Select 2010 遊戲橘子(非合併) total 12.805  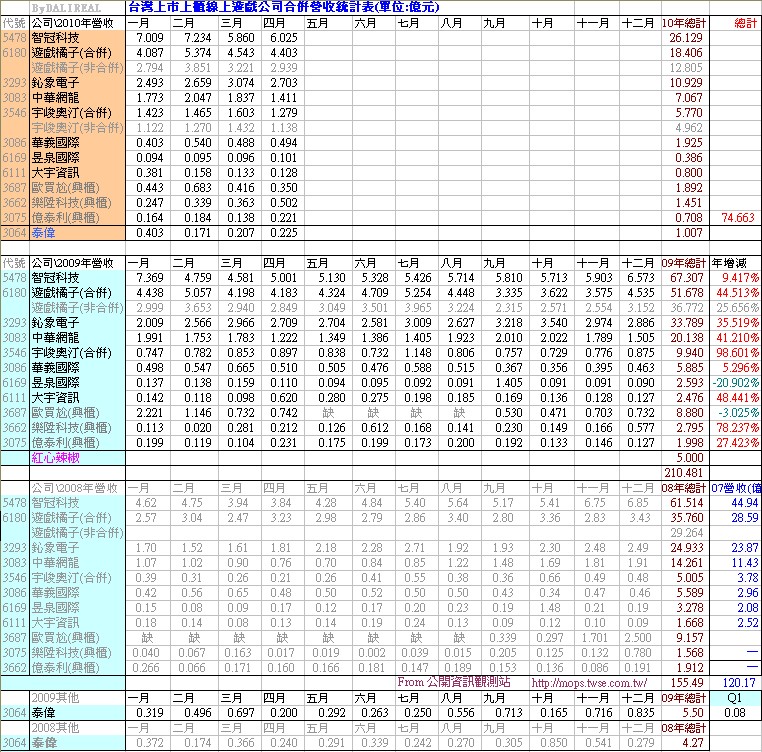686,68
